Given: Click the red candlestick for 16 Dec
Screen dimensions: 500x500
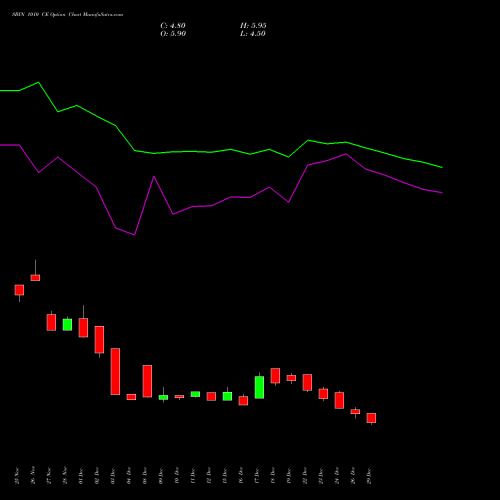Looking at the screenshot, I should point(243,401).
